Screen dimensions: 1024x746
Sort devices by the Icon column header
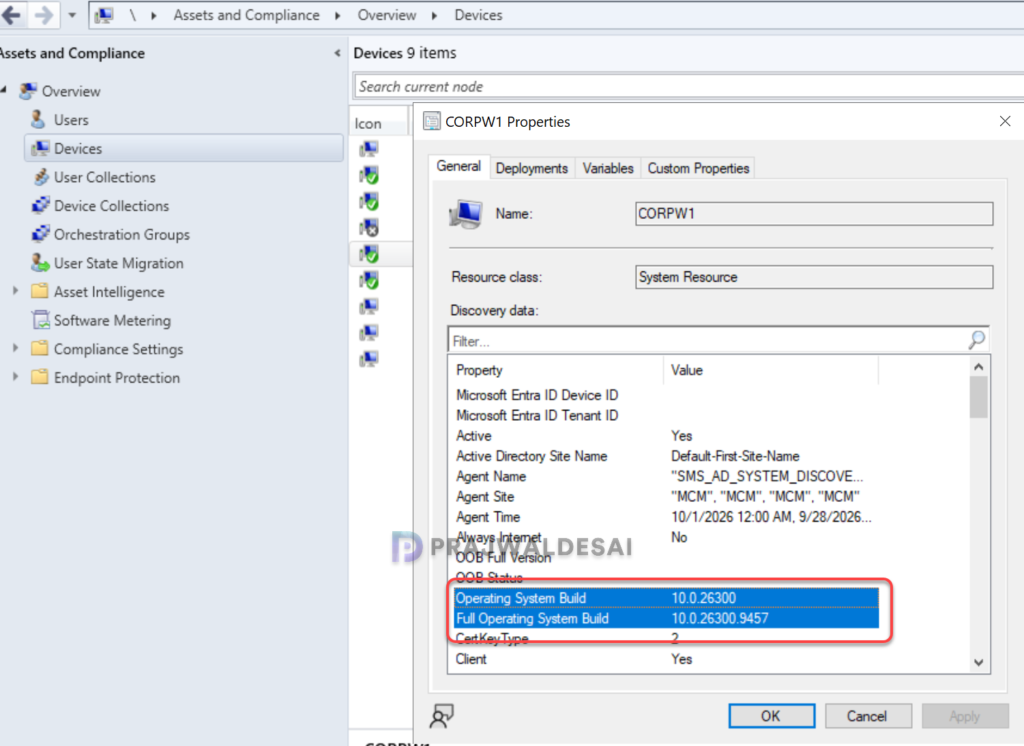pyautogui.click(x=380, y=123)
